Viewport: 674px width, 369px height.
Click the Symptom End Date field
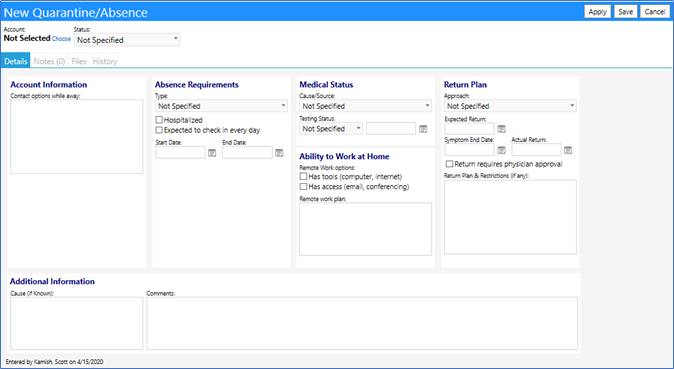click(469, 150)
